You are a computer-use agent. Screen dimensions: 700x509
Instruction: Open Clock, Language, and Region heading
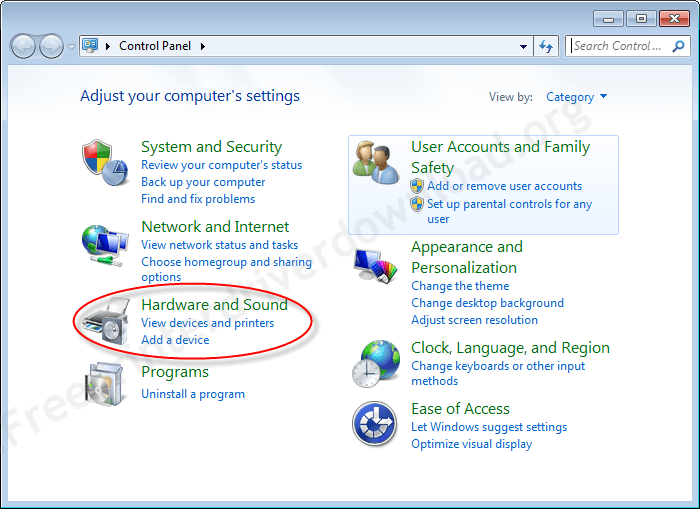pos(510,348)
